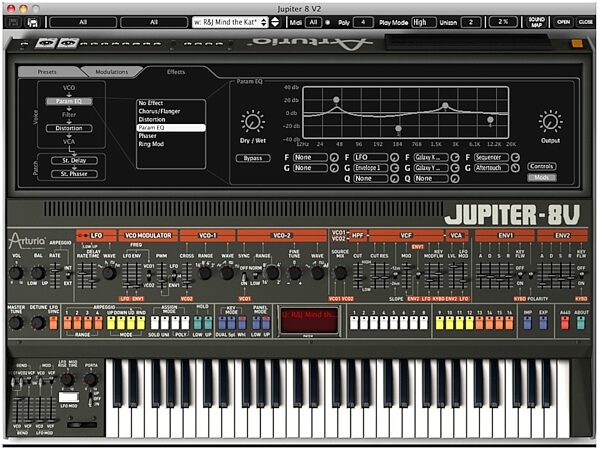Click the PORTA portamento knob
The height and width of the screenshot is (450, 600).
click(90, 379)
